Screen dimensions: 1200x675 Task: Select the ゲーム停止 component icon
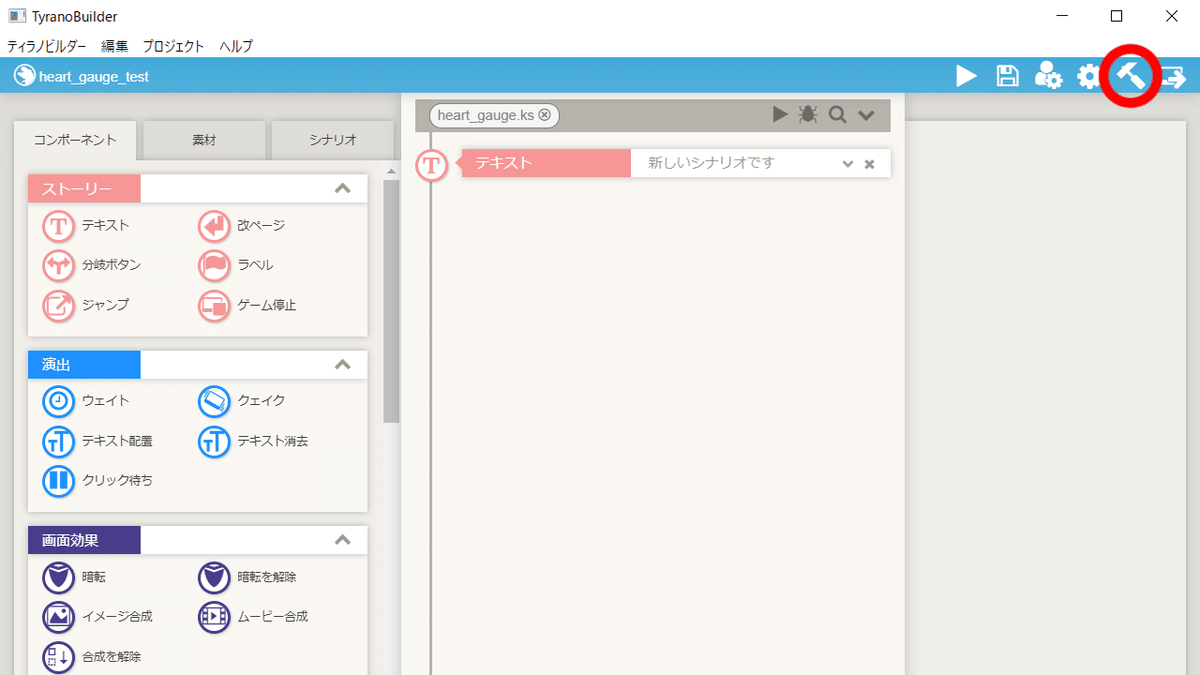(x=214, y=306)
